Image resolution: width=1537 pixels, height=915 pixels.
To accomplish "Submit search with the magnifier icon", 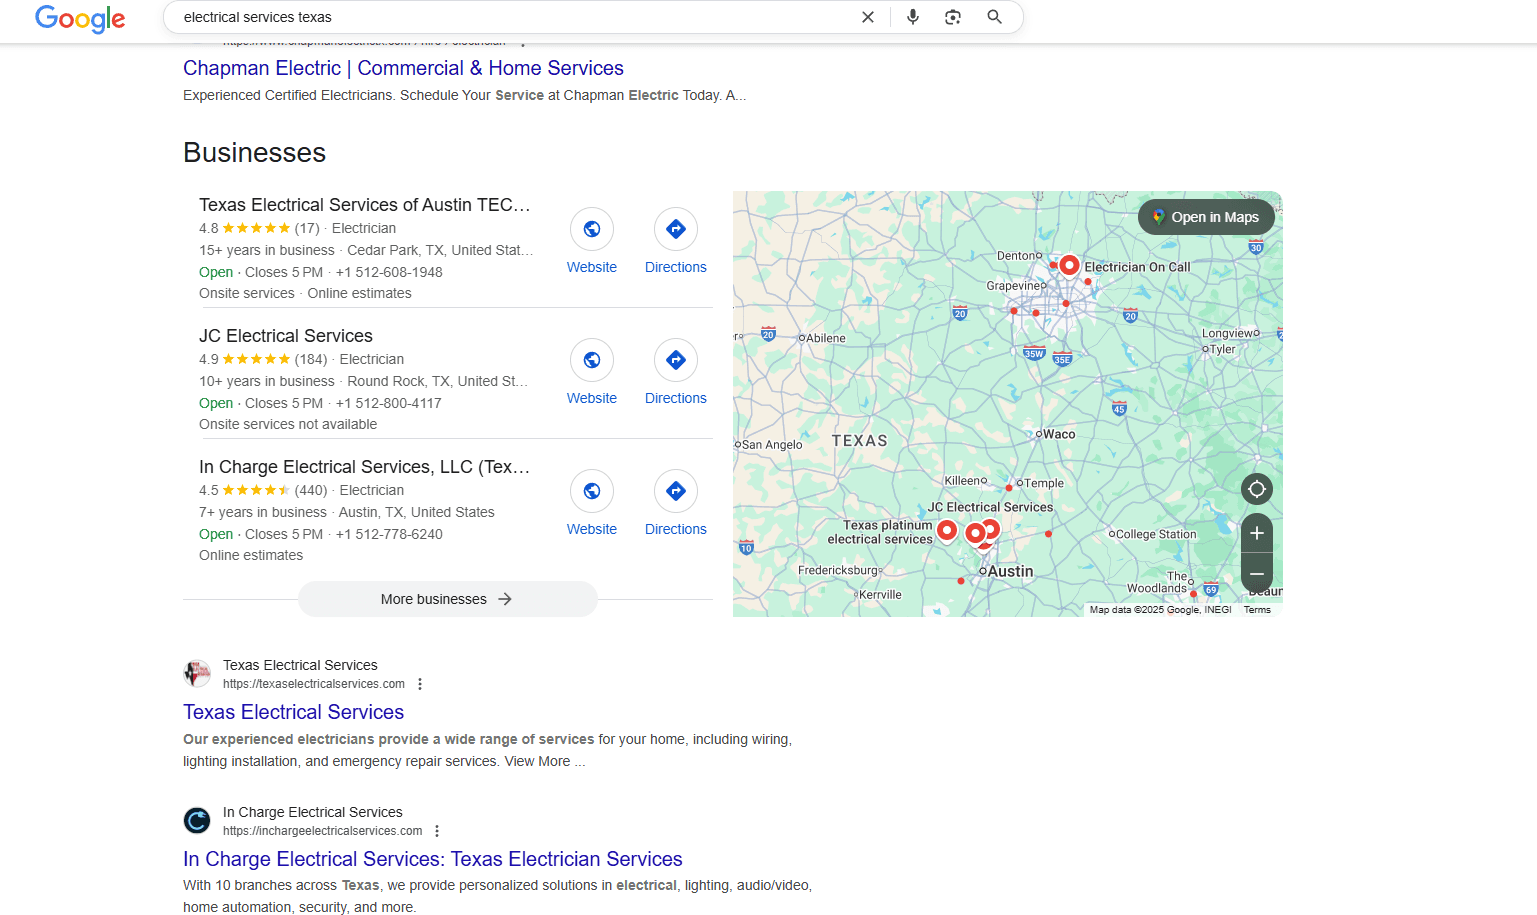I will coord(994,17).
